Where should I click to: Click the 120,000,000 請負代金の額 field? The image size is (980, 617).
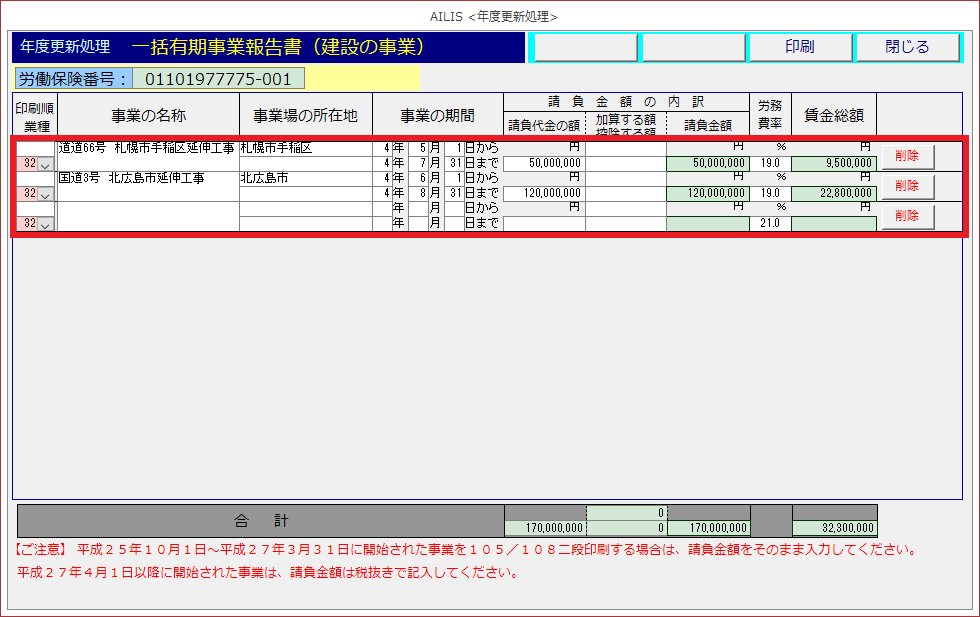[x=544, y=194]
